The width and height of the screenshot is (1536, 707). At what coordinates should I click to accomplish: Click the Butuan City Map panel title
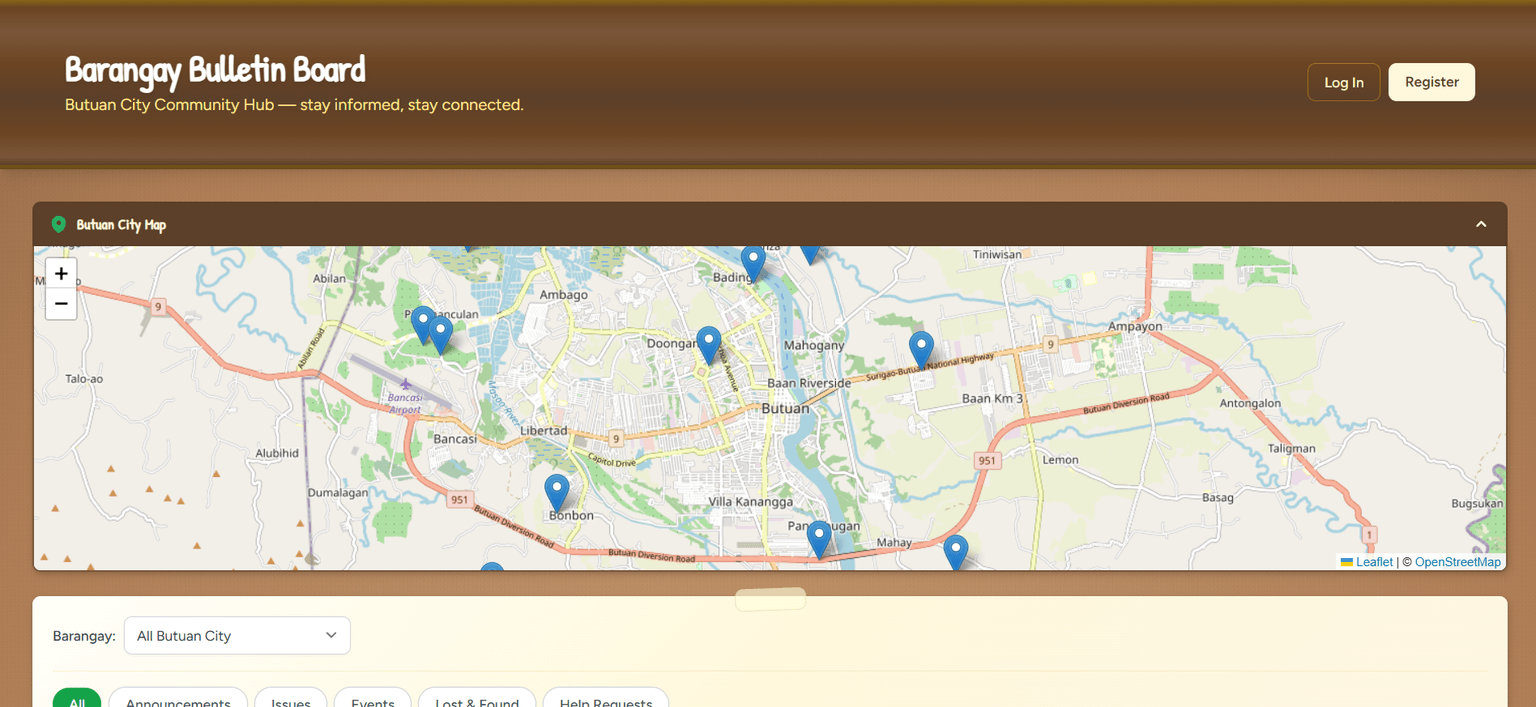(121, 225)
